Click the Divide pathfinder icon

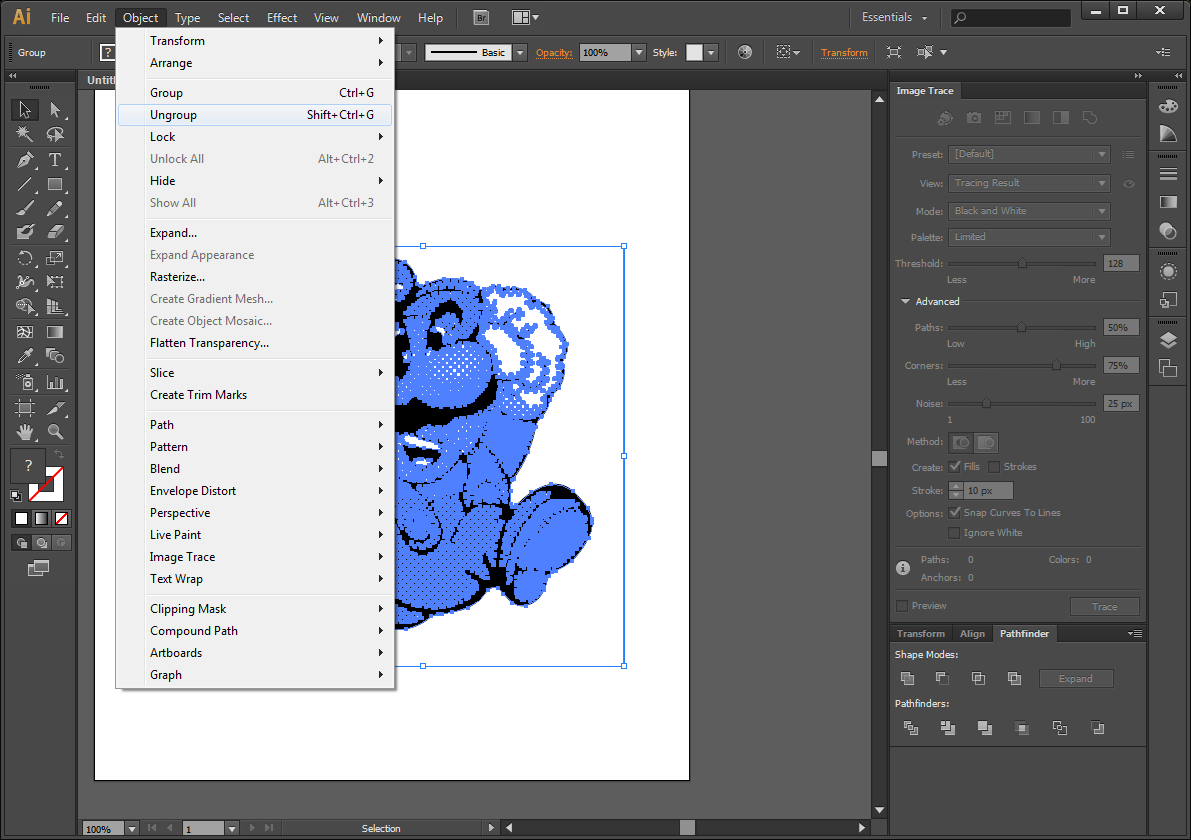[911, 728]
